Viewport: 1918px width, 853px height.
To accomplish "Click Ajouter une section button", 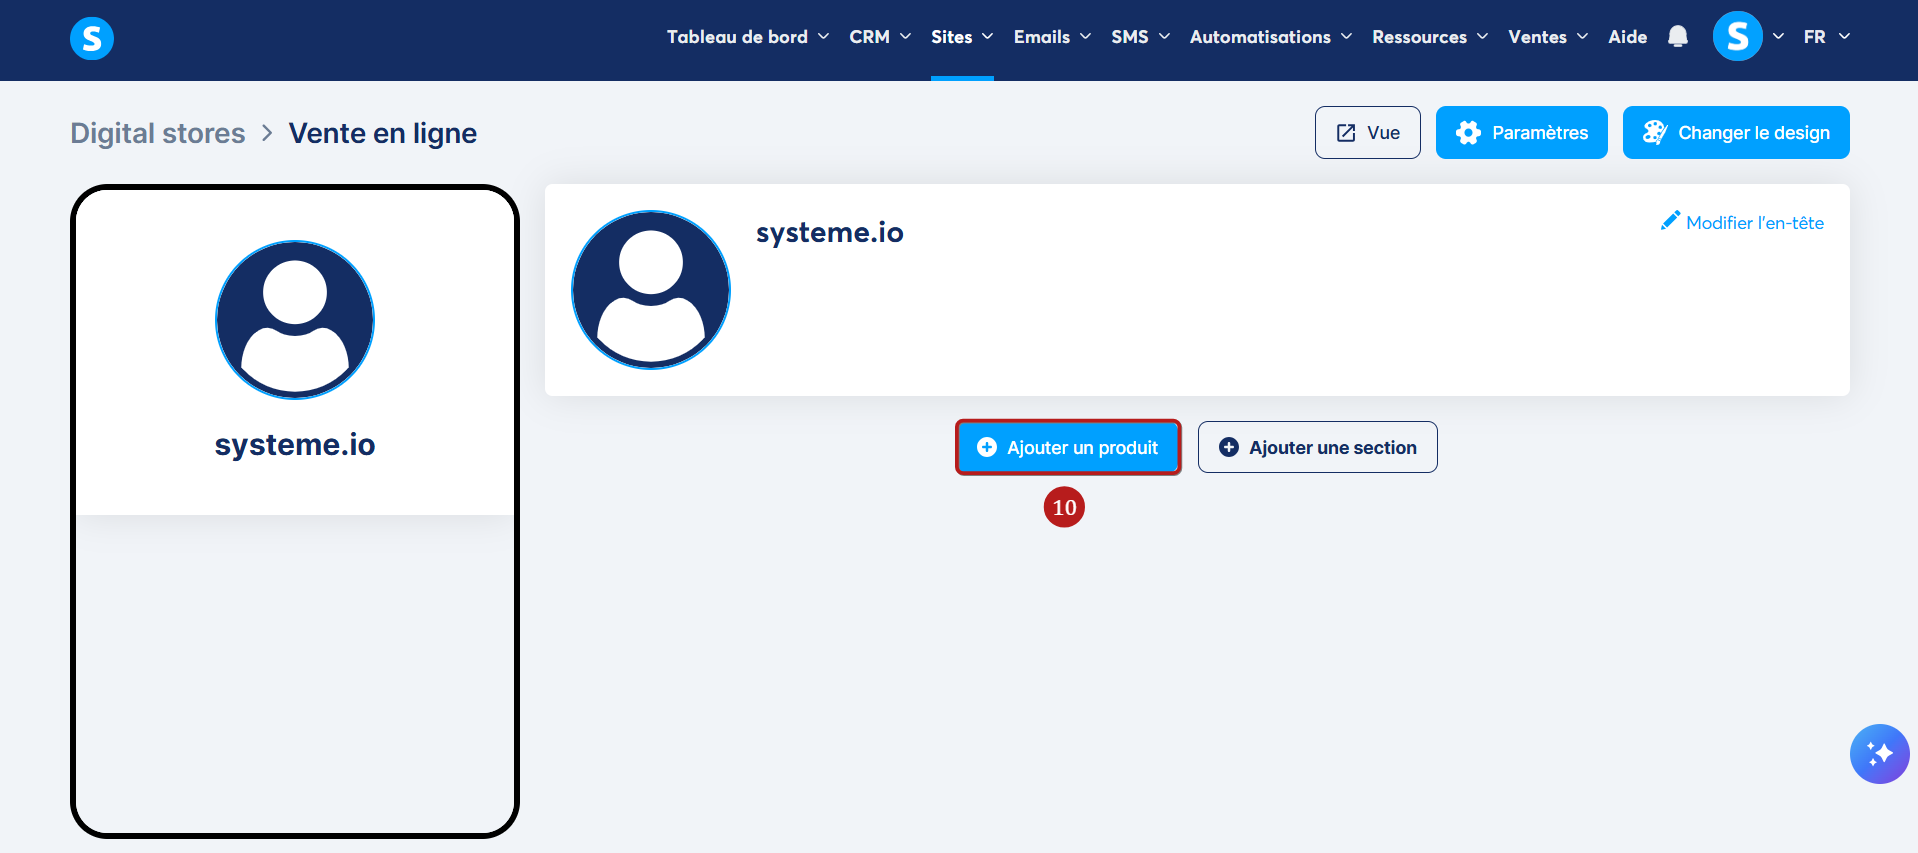I will tap(1317, 447).
